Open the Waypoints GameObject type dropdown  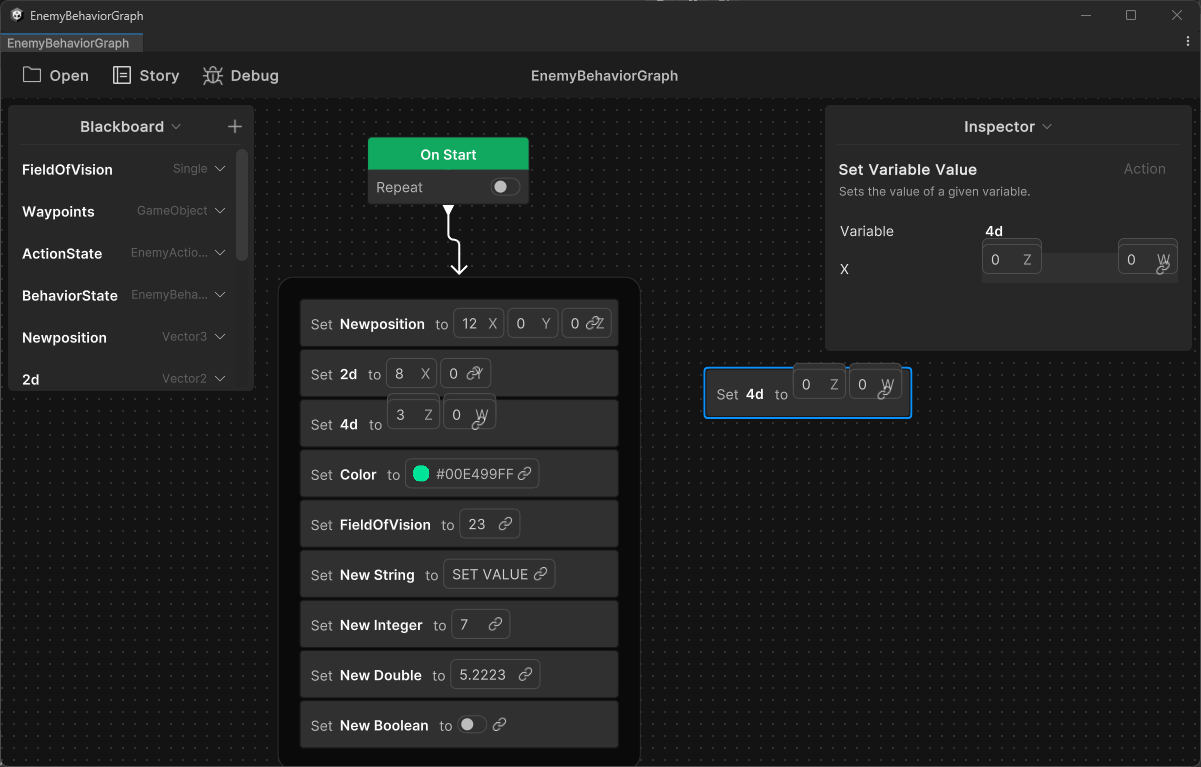(x=219, y=211)
